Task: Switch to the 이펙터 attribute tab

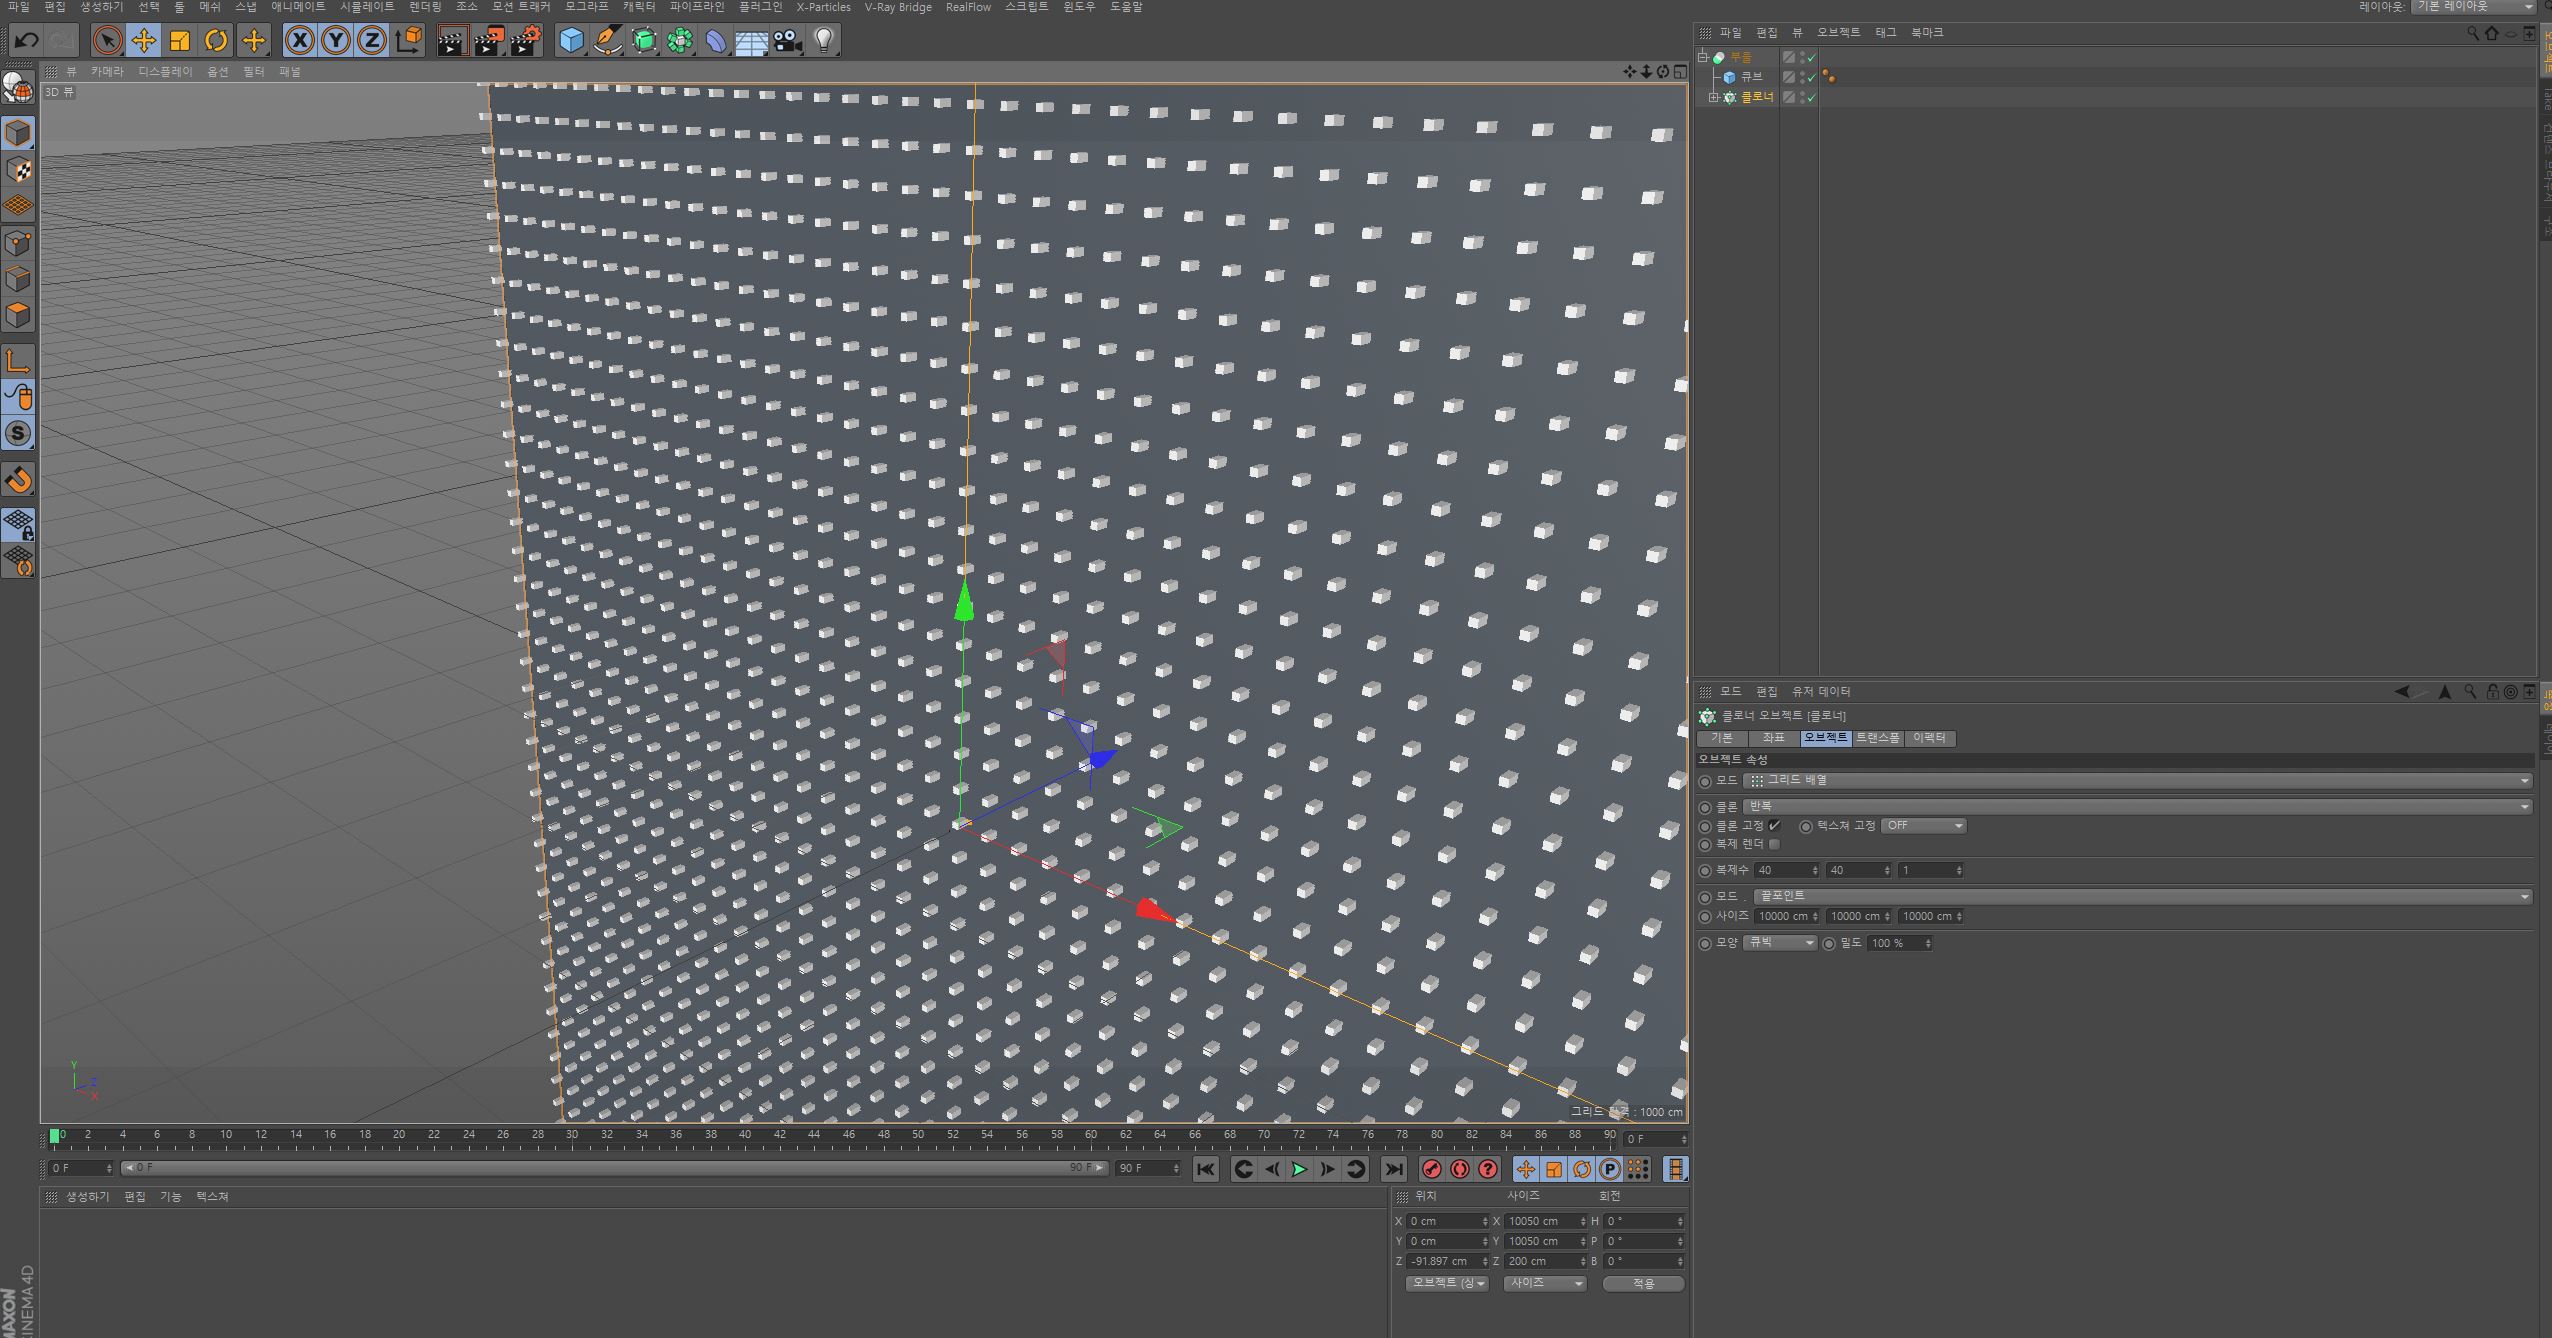Action: coord(1929,738)
